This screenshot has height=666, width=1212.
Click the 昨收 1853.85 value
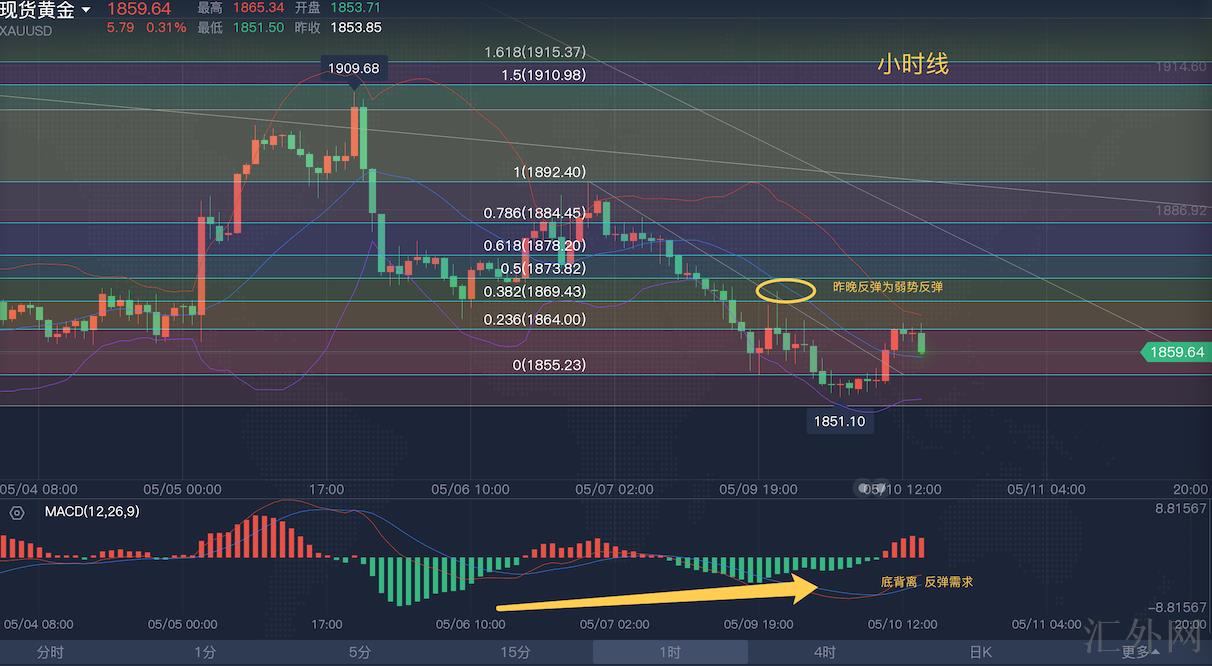point(356,27)
